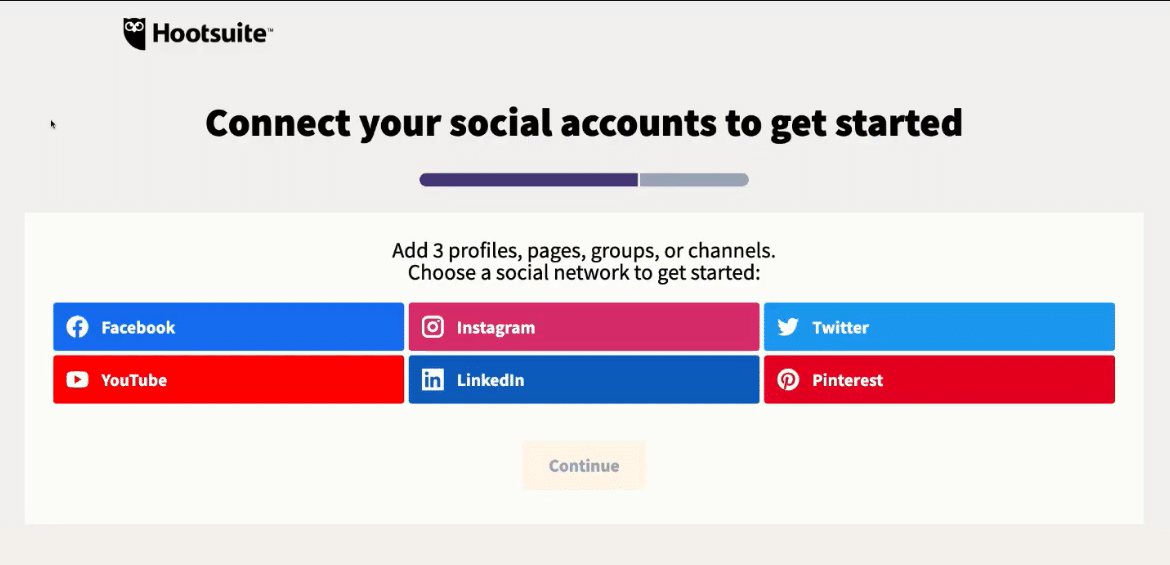This screenshot has height=565, width=1170.
Task: Click the Instagram camera icon
Action: [433, 327]
